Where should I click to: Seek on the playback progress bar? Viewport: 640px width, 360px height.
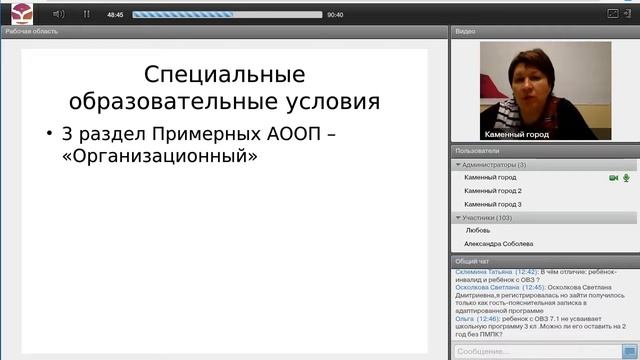(227, 15)
